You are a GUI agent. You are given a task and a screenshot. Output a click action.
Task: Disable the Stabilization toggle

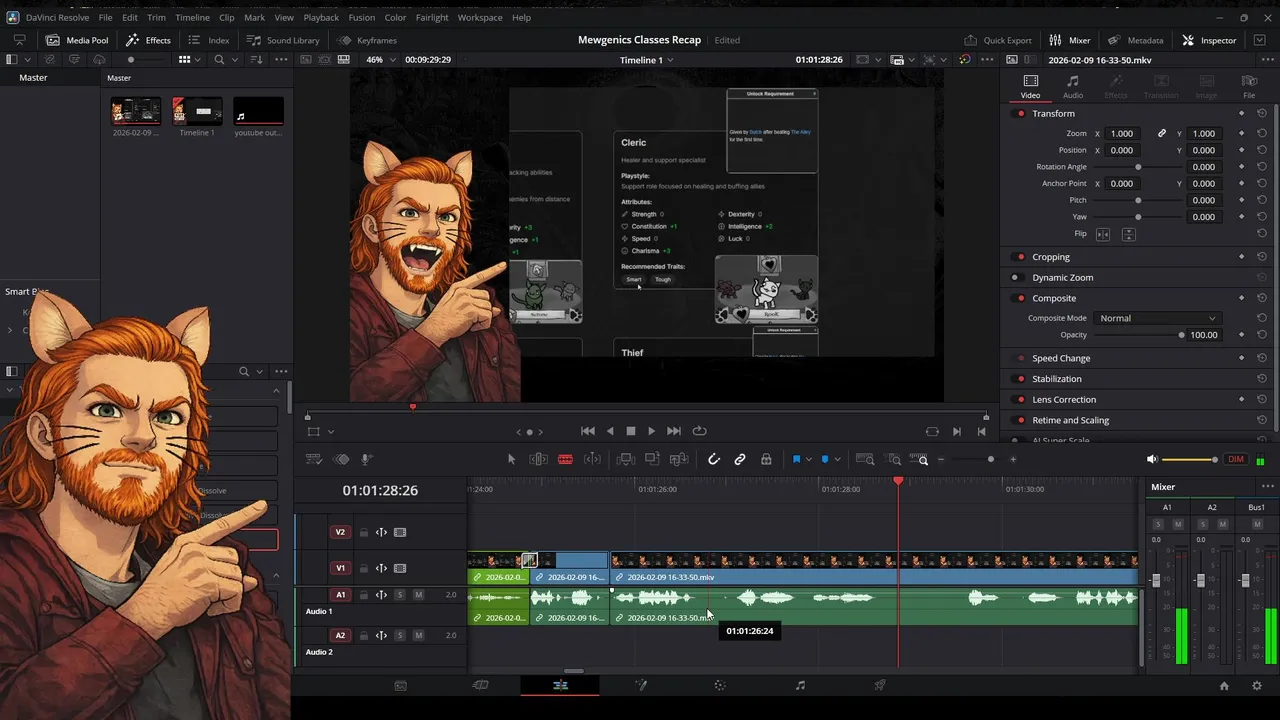[1020, 379]
